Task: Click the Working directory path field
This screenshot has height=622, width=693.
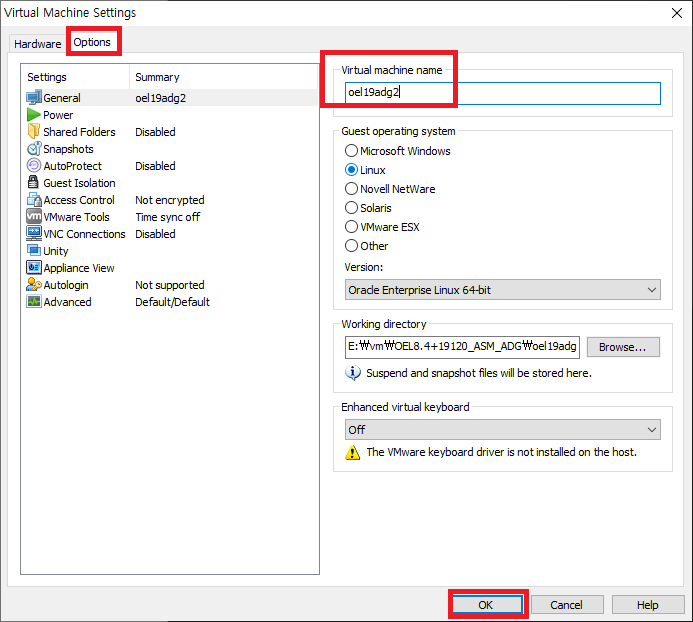Action: point(462,347)
